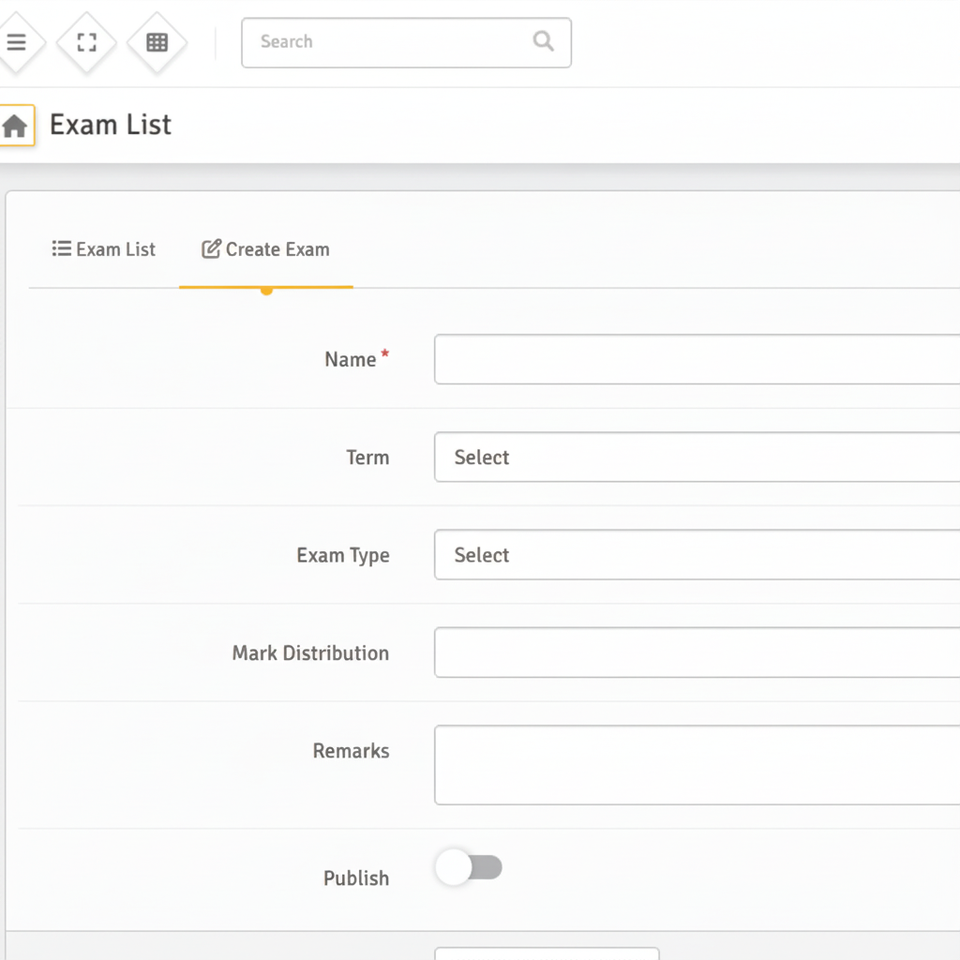Click the Name field label

click(350, 360)
